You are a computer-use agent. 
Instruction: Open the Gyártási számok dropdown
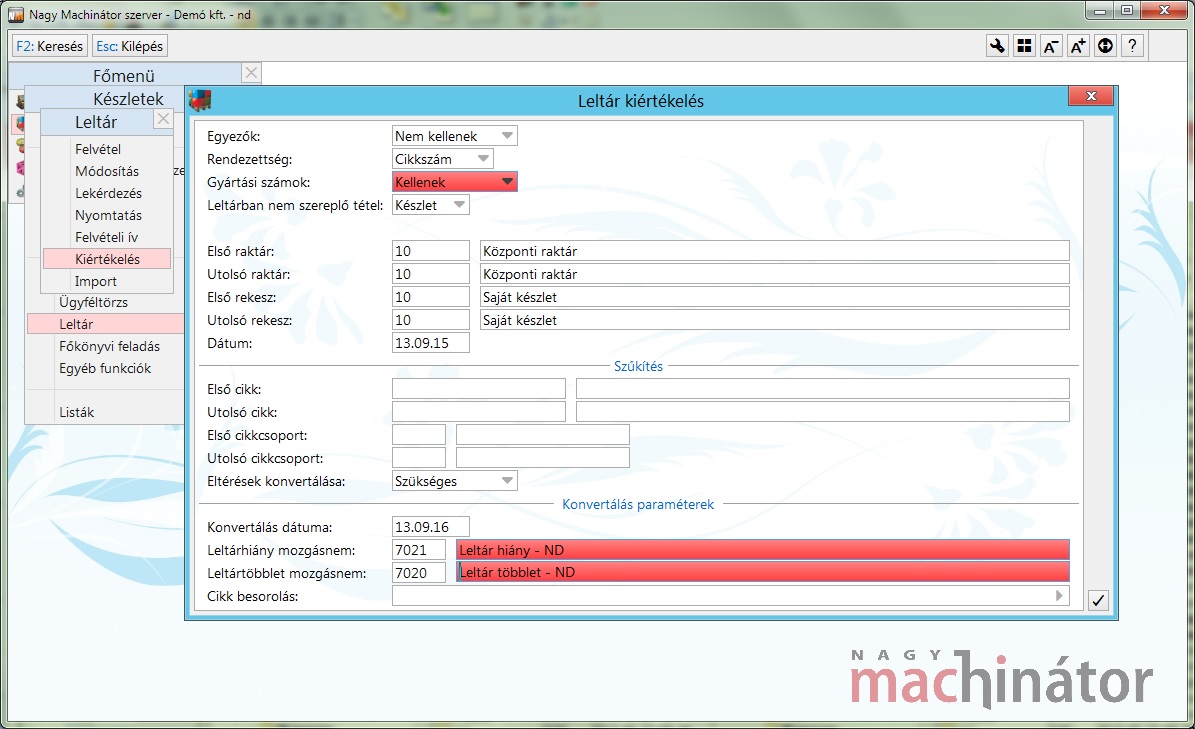click(x=454, y=182)
